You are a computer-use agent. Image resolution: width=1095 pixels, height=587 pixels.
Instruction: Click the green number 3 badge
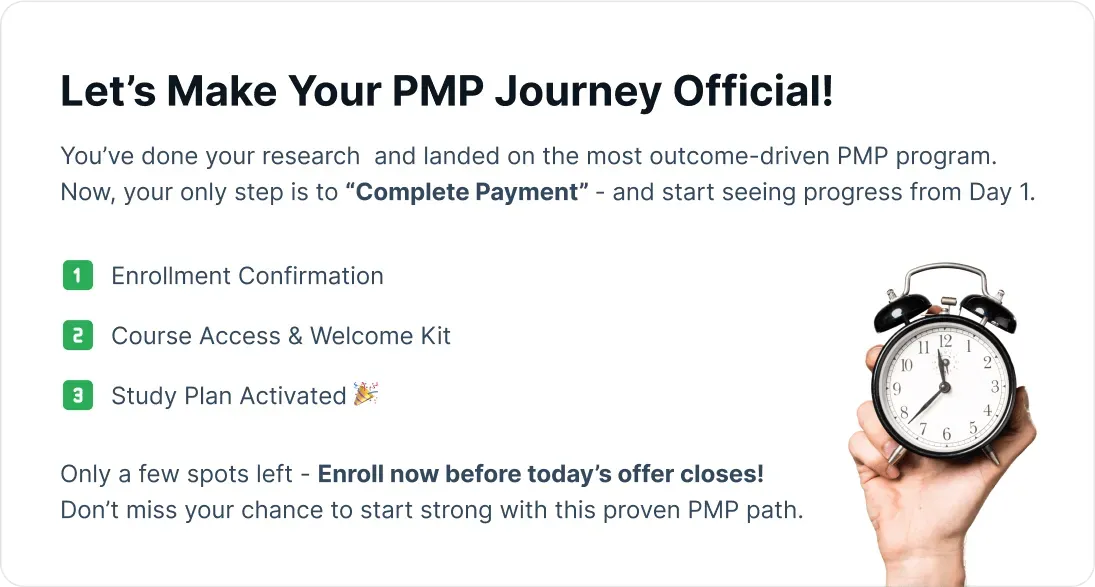(78, 395)
